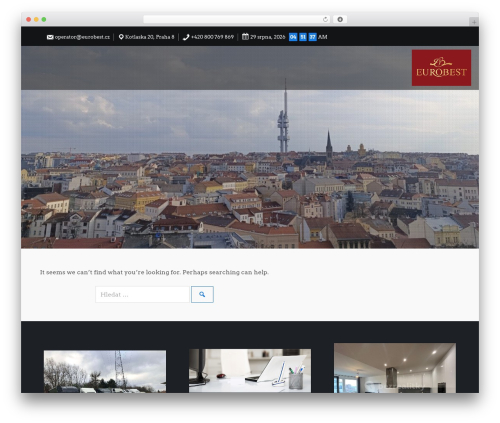Call the +420 800 769 869 number
This screenshot has width=500, height=423.
point(213,37)
